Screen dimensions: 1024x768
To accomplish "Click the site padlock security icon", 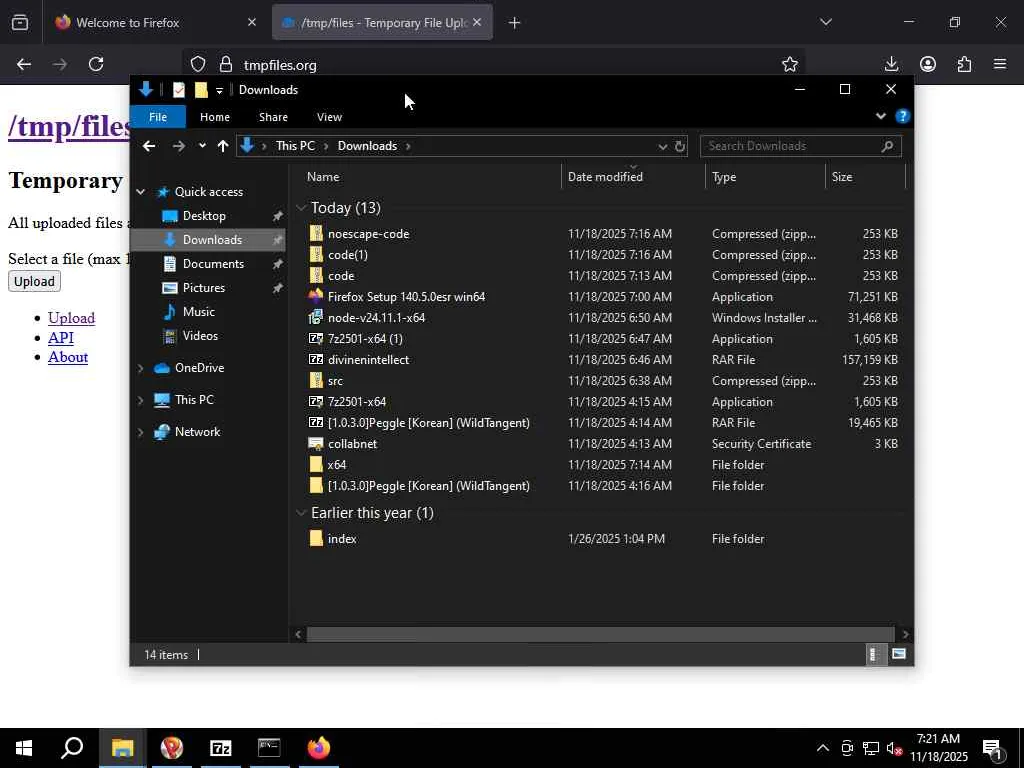I will (x=226, y=64).
